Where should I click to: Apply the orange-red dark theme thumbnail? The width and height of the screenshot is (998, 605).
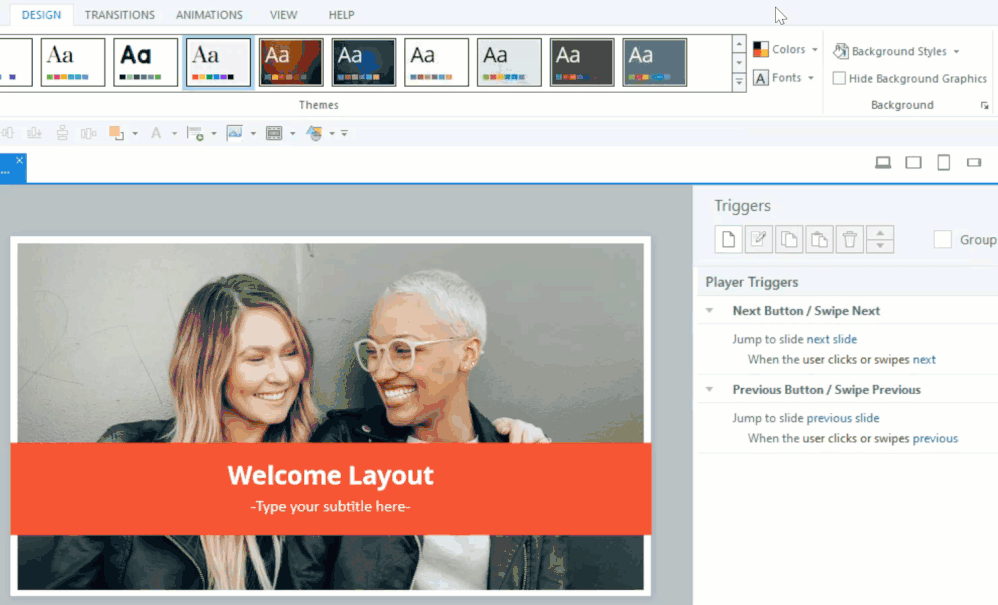point(291,63)
